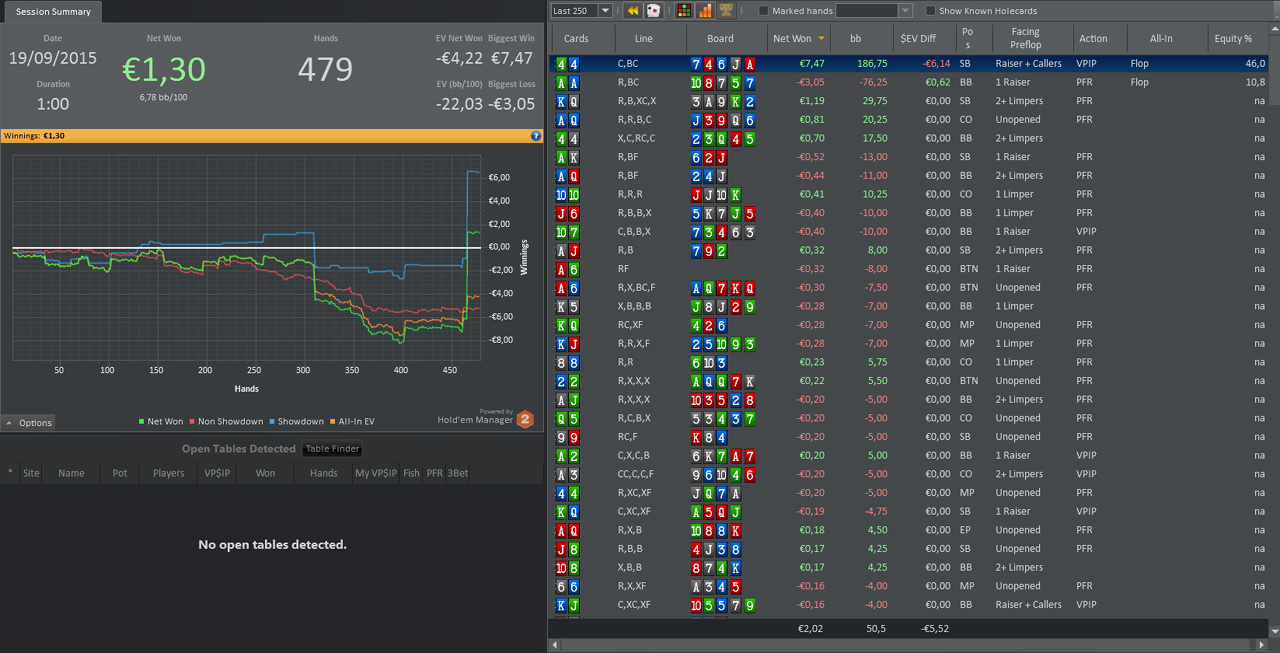This screenshot has width=1280, height=653.
Task: Select the hand with line R,B,XC,X
Action: coord(908,101)
